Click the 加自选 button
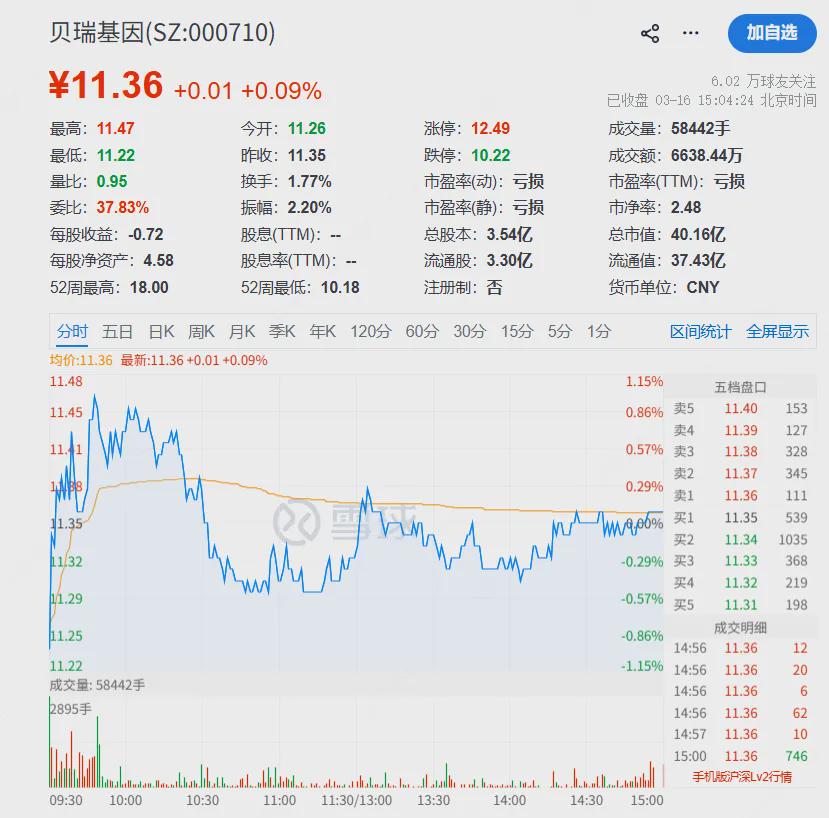 point(772,33)
